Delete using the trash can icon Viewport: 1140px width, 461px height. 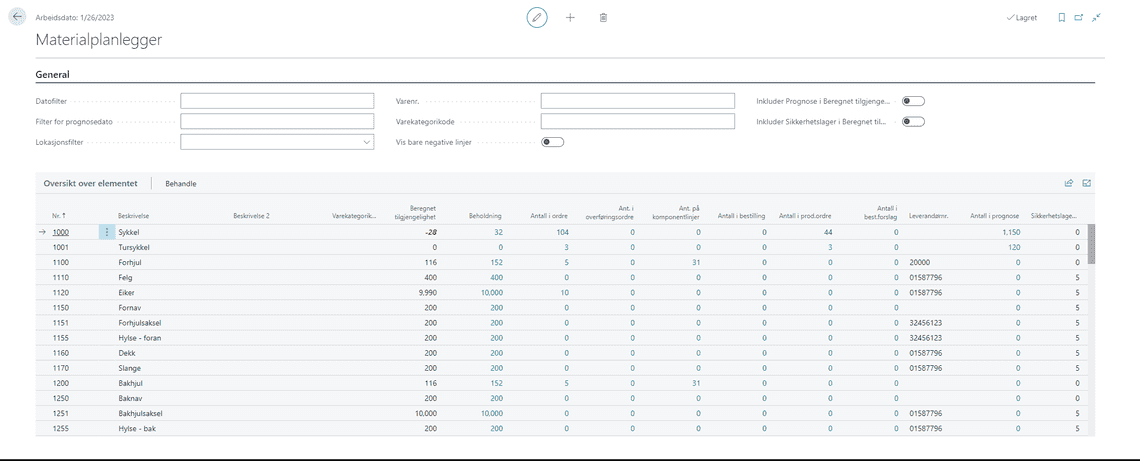pyautogui.click(x=603, y=17)
